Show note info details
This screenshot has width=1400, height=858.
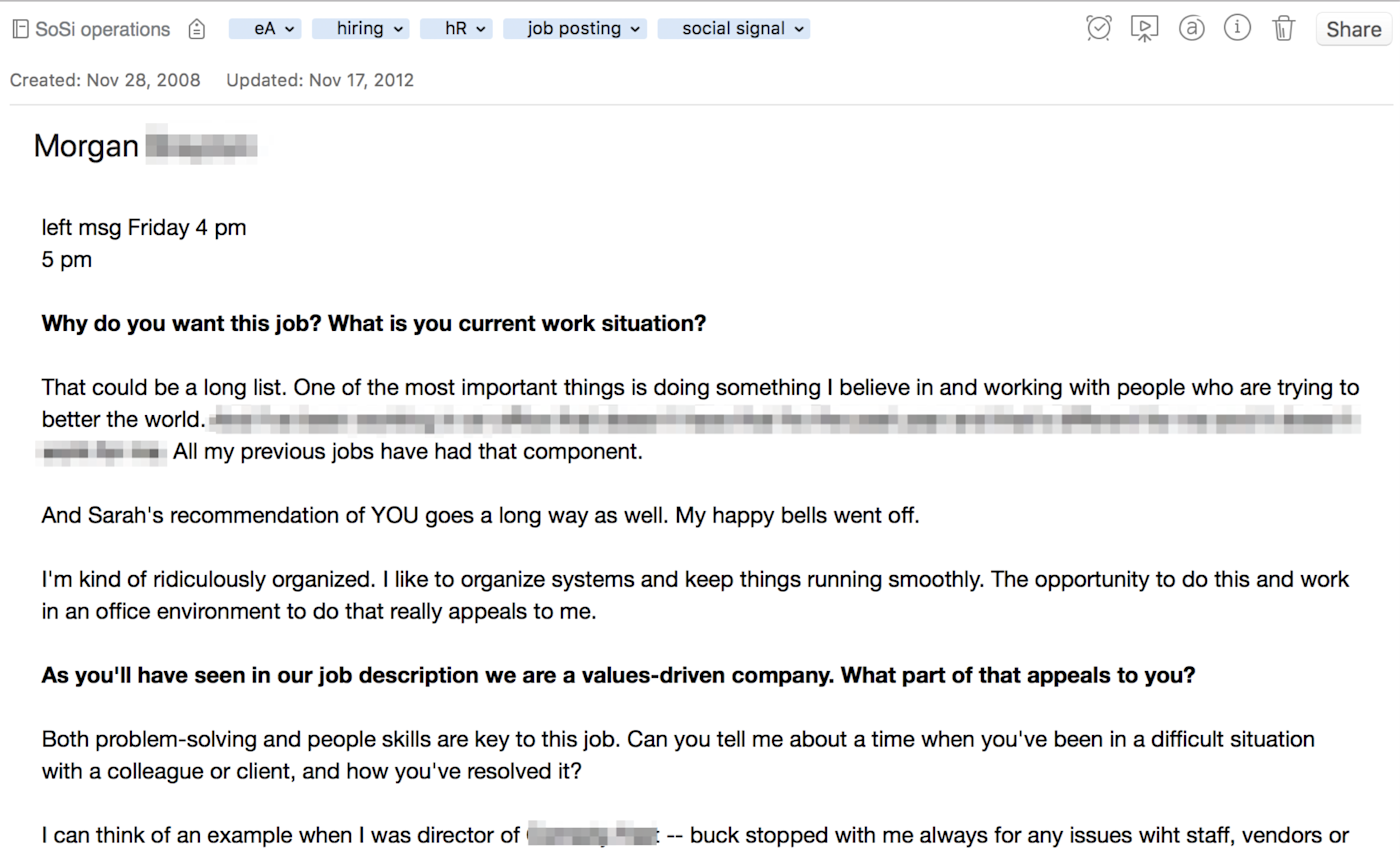pyautogui.click(x=1237, y=29)
